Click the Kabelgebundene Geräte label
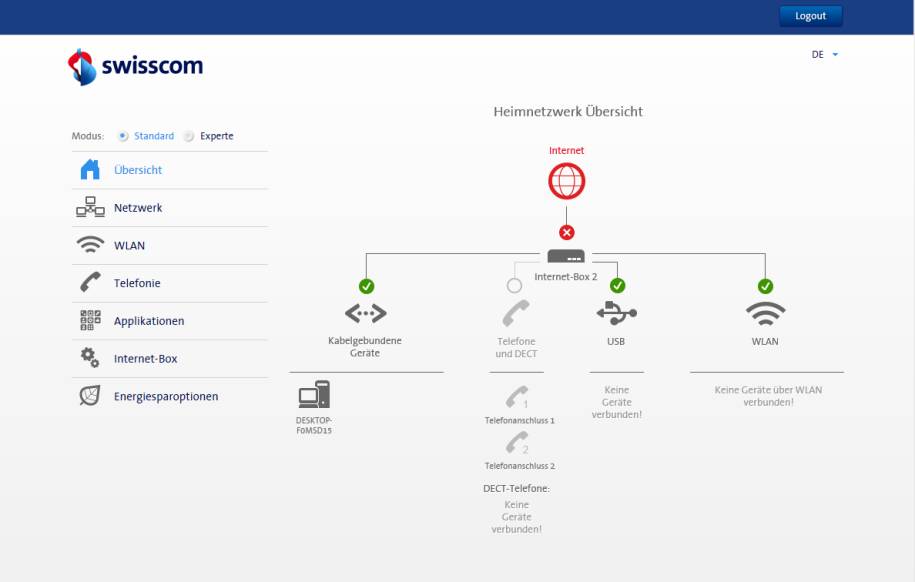 365,347
